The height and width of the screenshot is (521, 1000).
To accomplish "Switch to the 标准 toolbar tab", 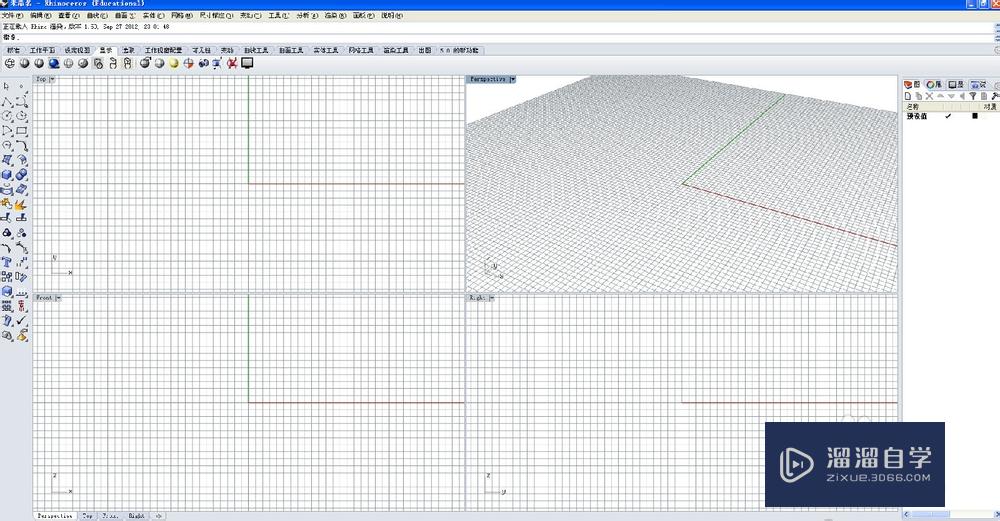I will pyautogui.click(x=13, y=50).
